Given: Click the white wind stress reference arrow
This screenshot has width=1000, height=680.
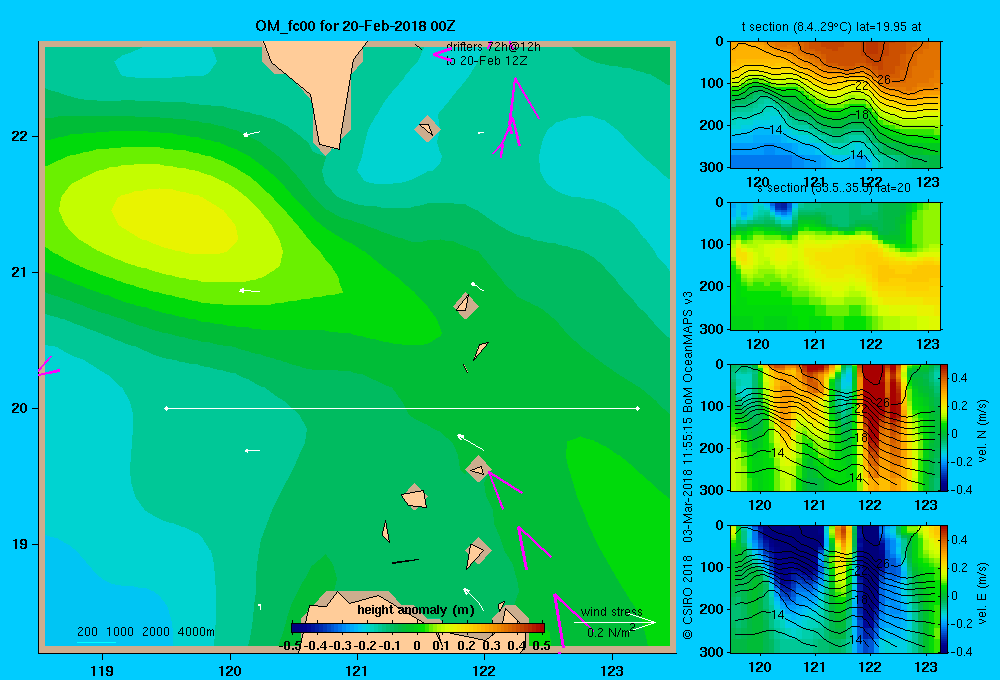Looking at the screenshot, I should [x=614, y=622].
